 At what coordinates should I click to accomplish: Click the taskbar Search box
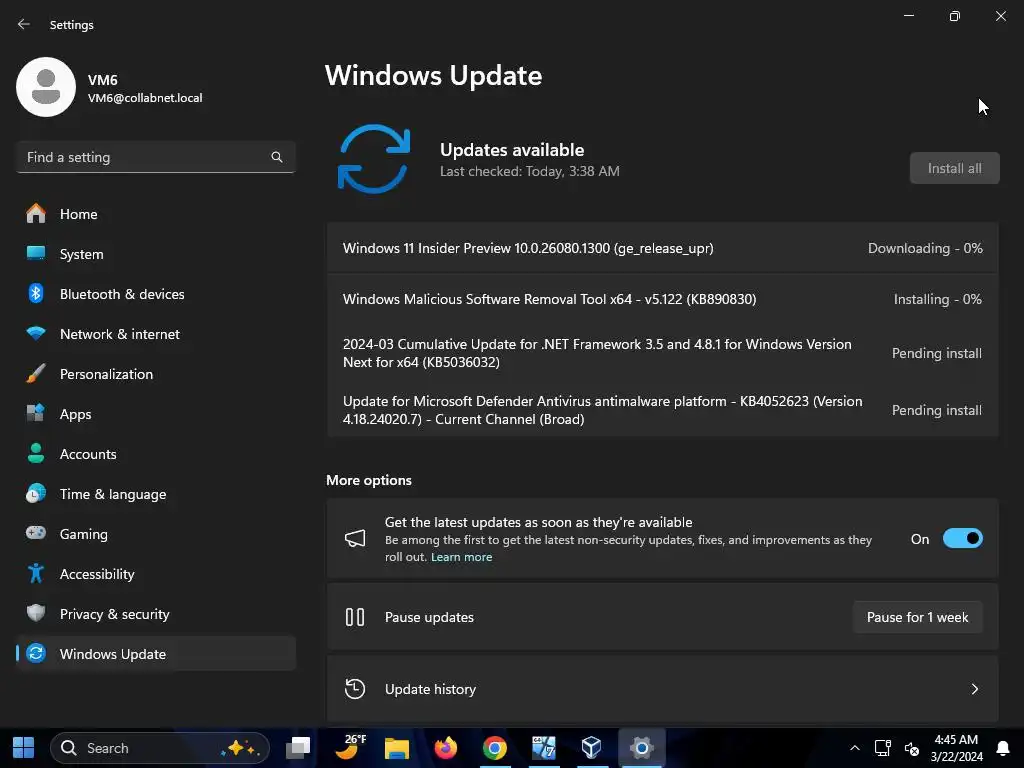click(x=160, y=748)
